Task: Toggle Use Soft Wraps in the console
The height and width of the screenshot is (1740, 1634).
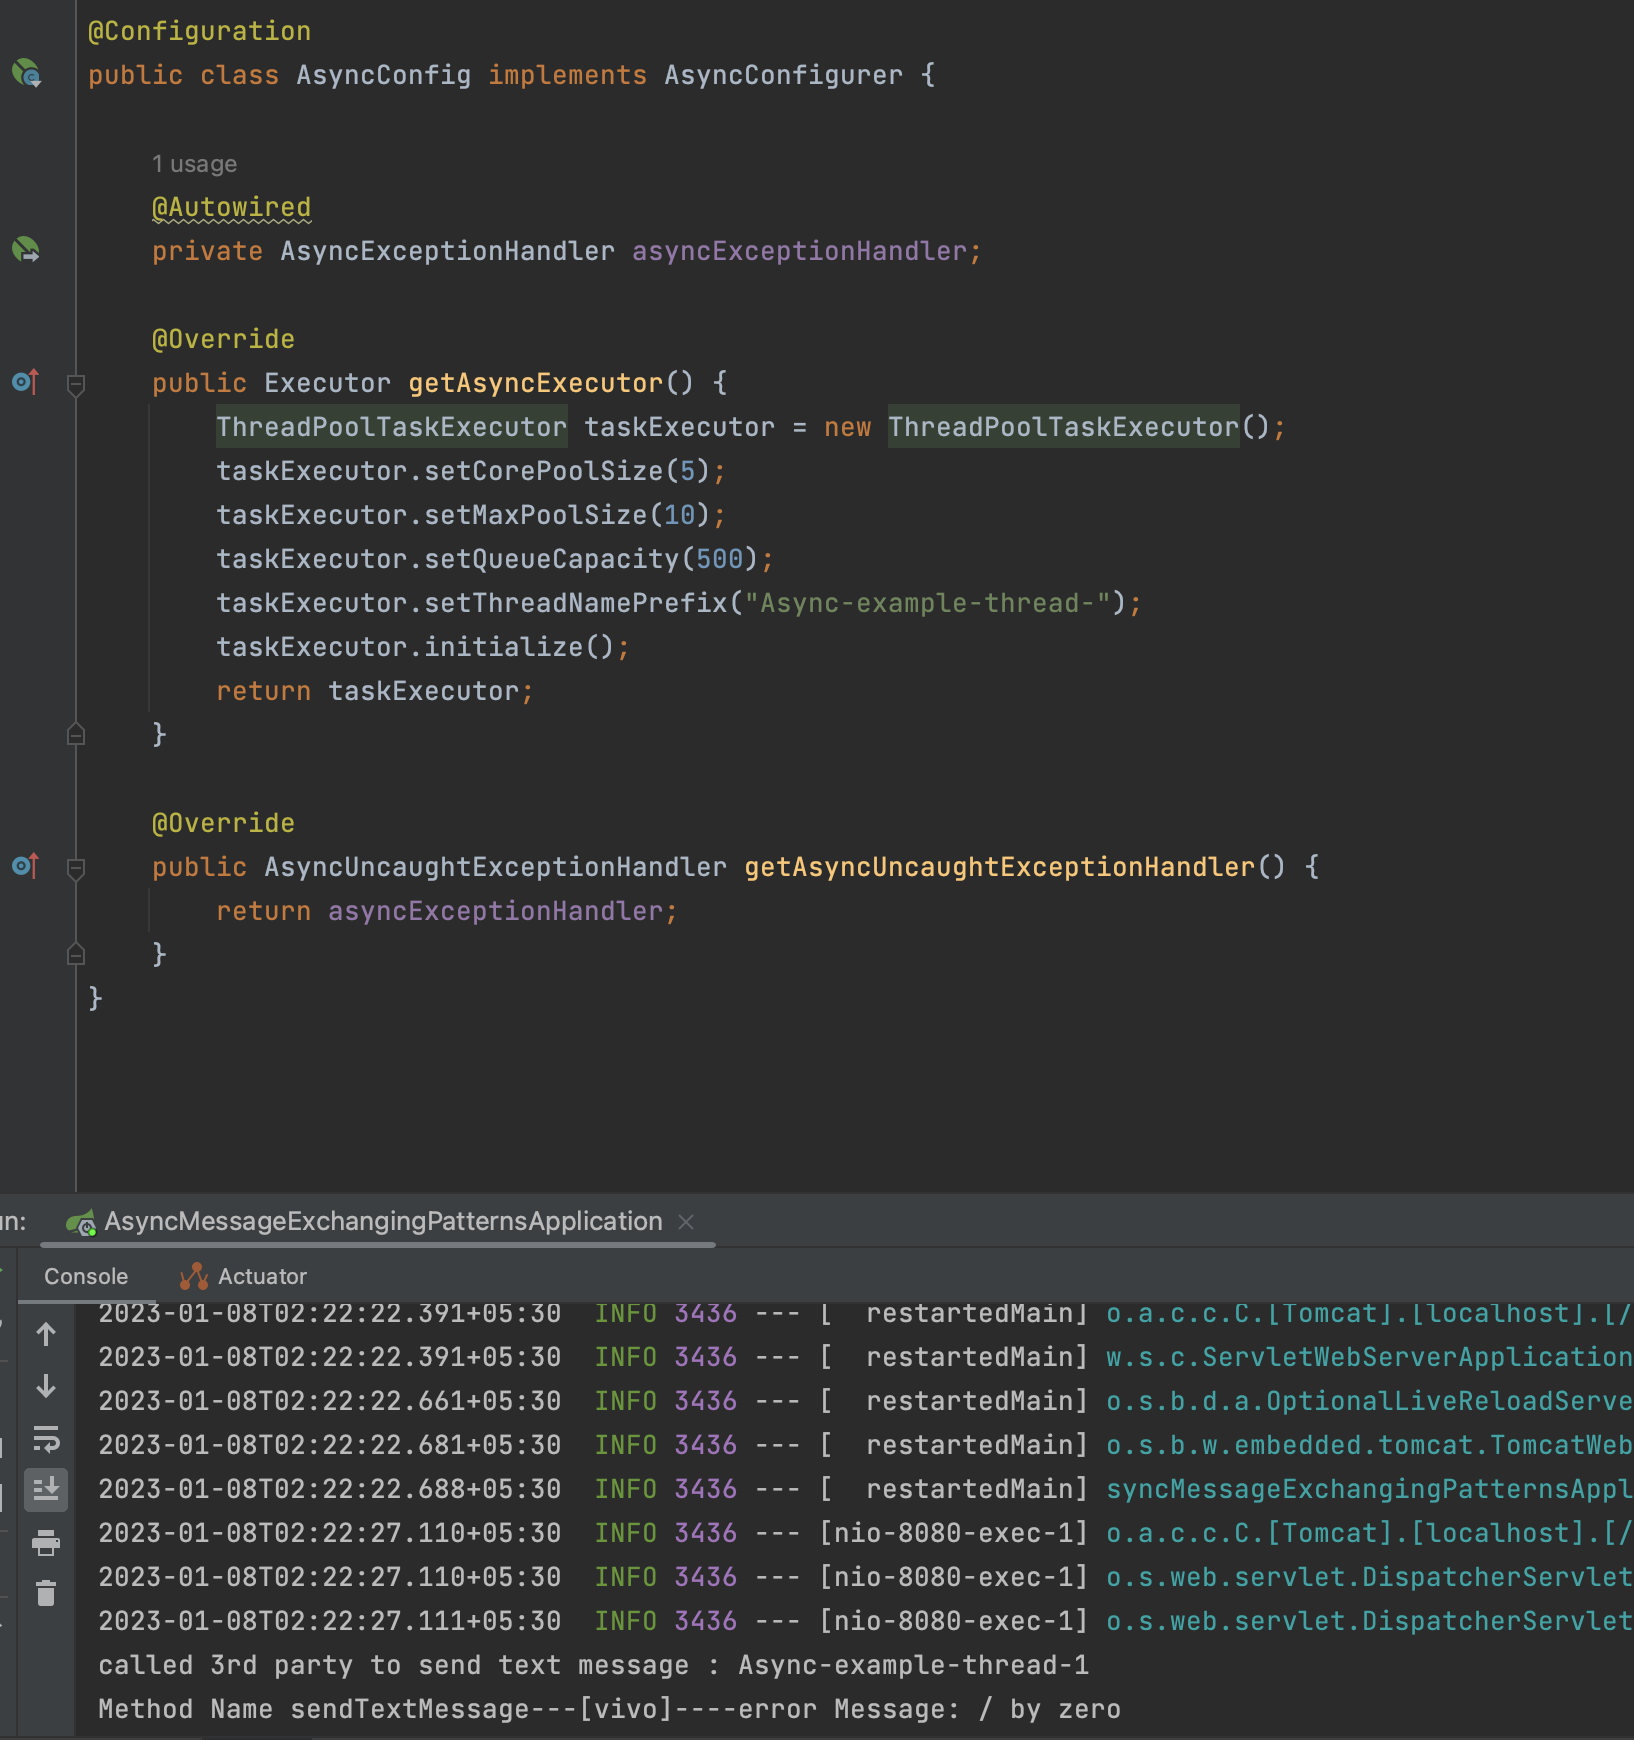Action: coord(45,1441)
